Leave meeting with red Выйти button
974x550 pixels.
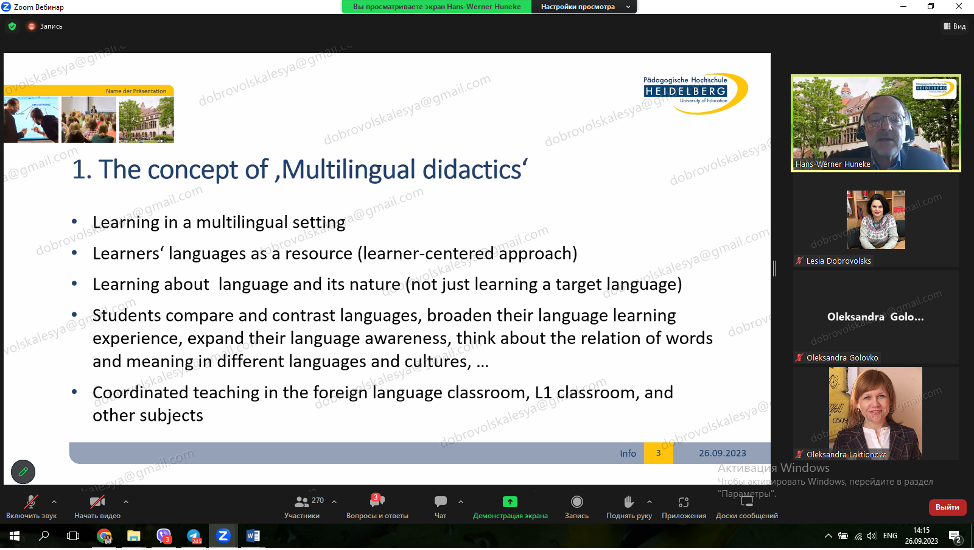947,507
